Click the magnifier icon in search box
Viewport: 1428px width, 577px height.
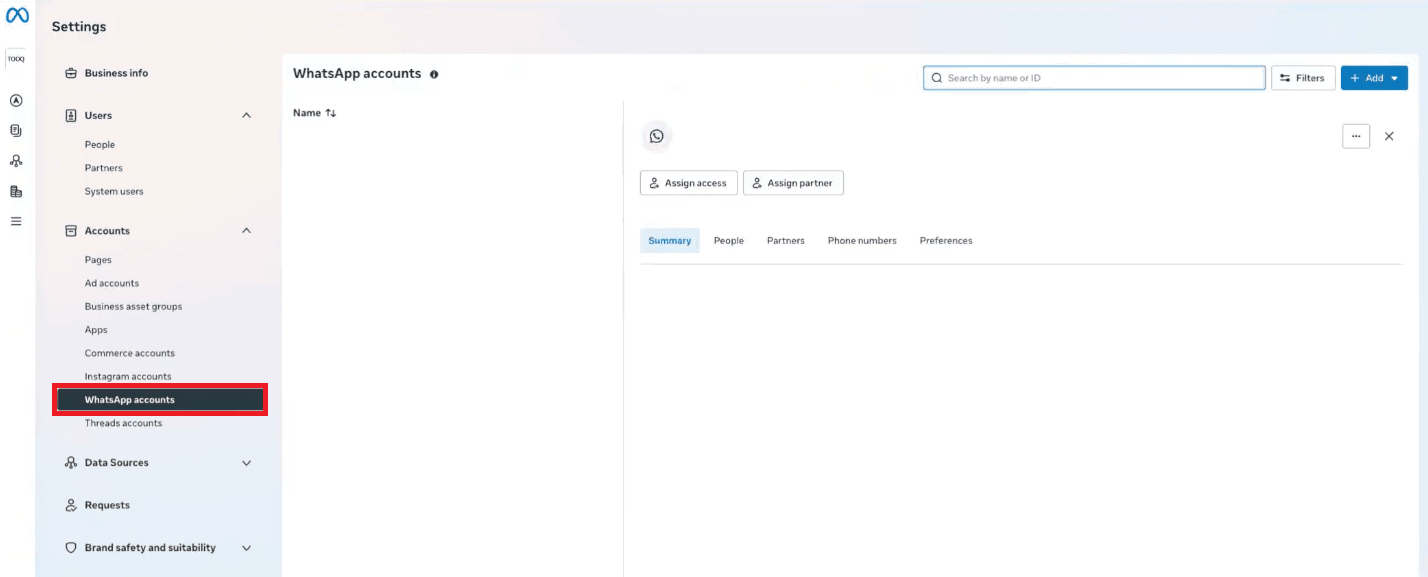[x=937, y=78]
